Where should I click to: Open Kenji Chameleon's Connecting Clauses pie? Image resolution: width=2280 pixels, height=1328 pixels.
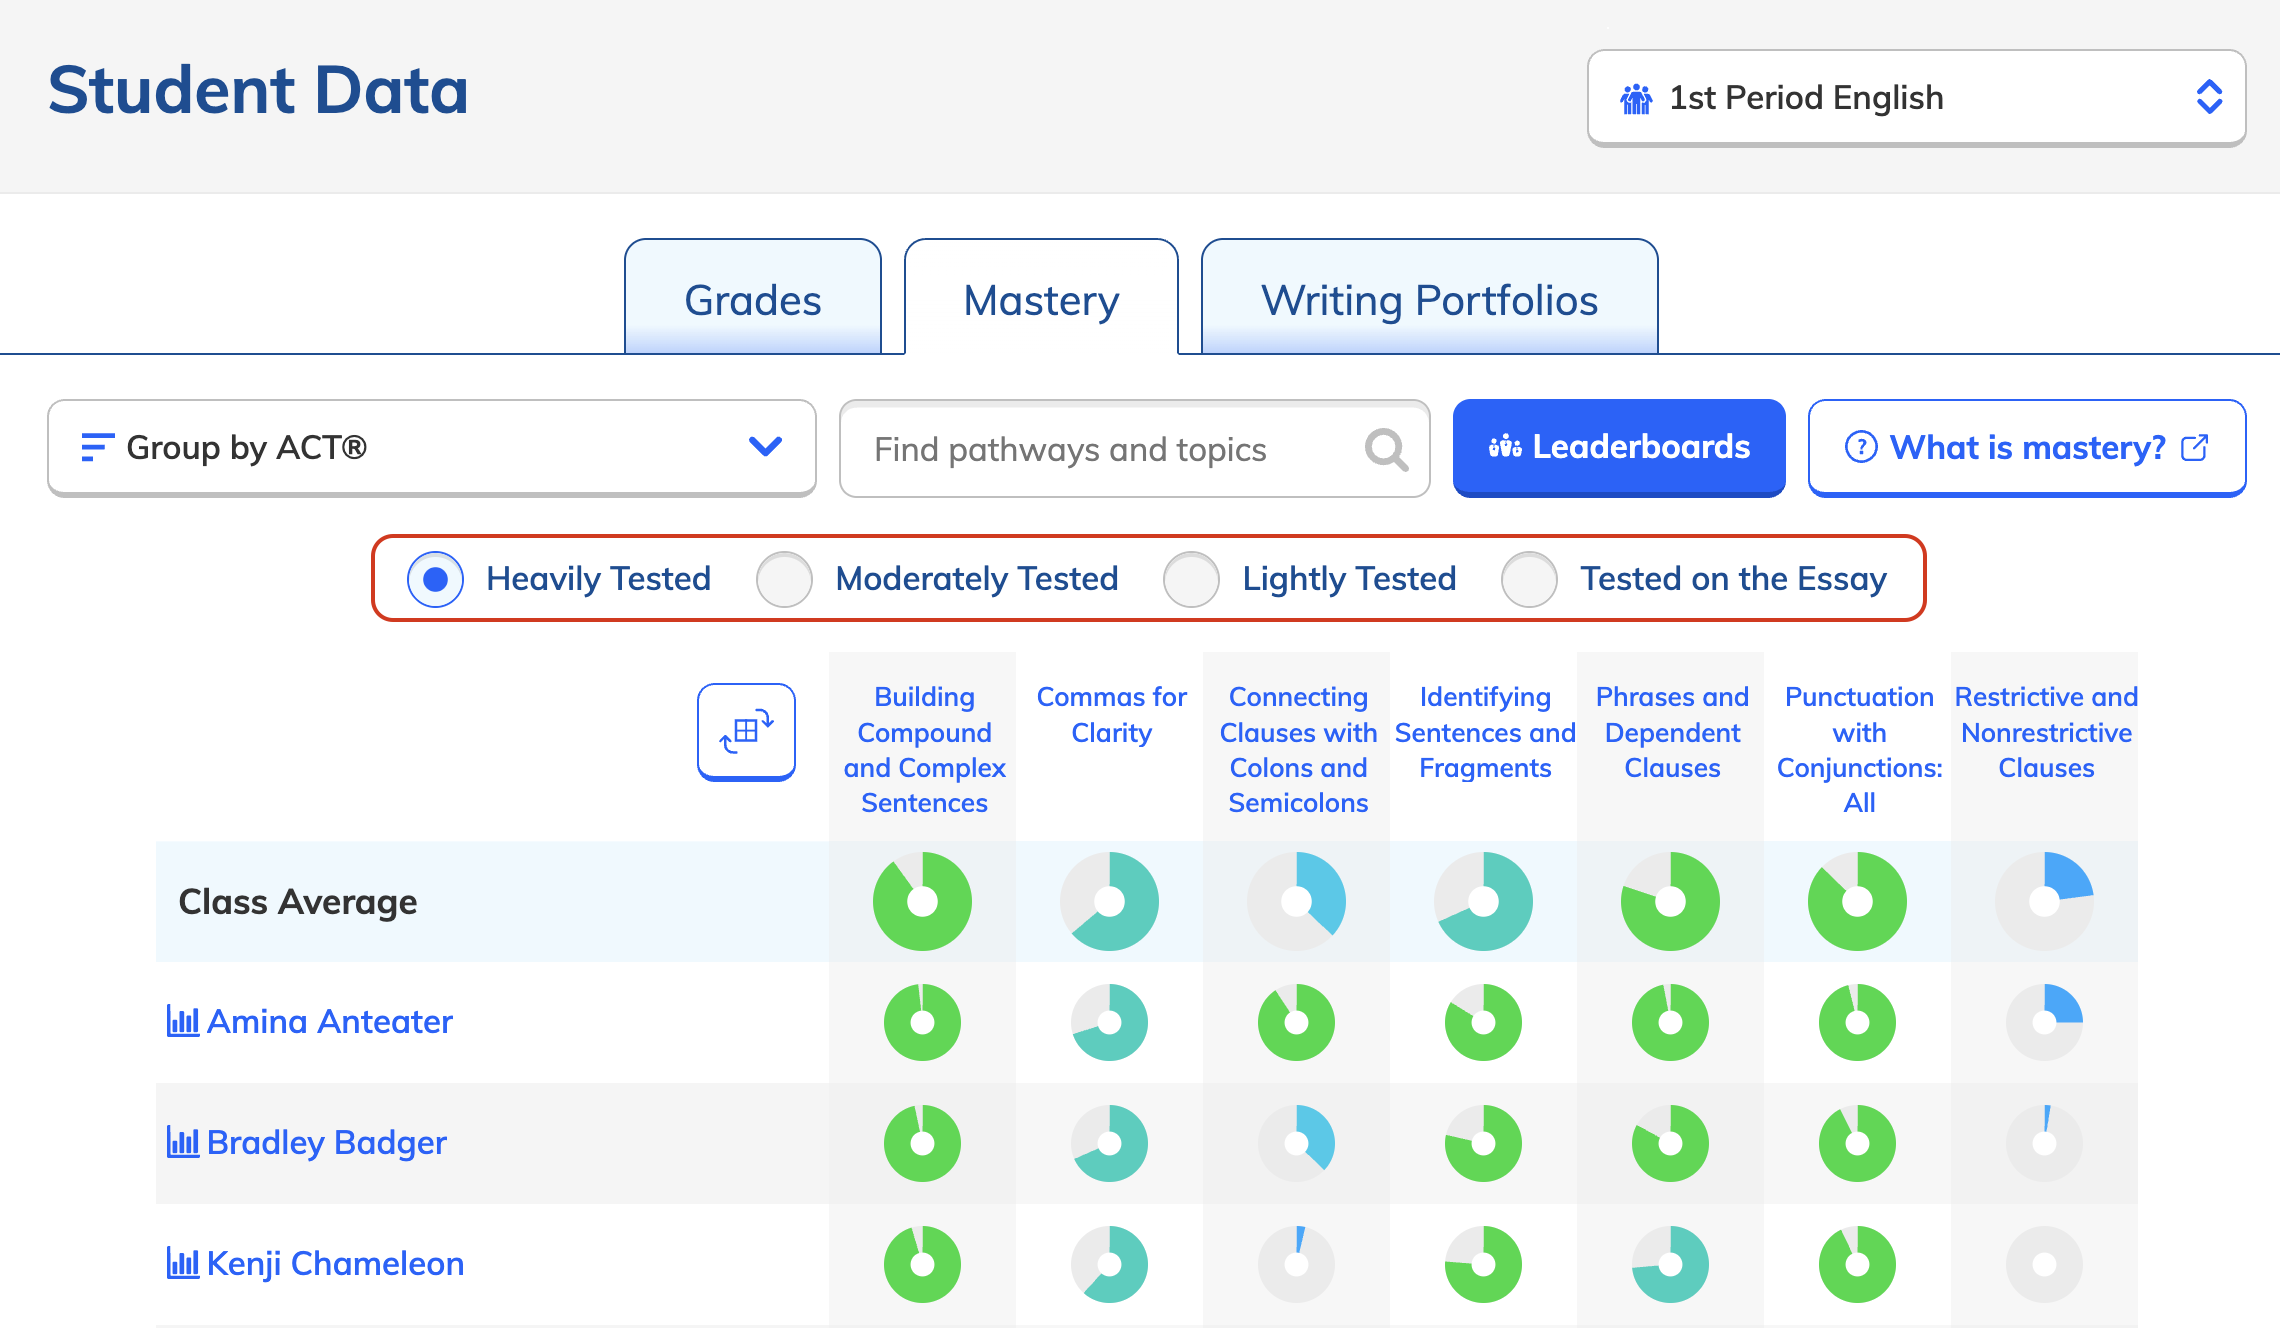tap(1296, 1264)
